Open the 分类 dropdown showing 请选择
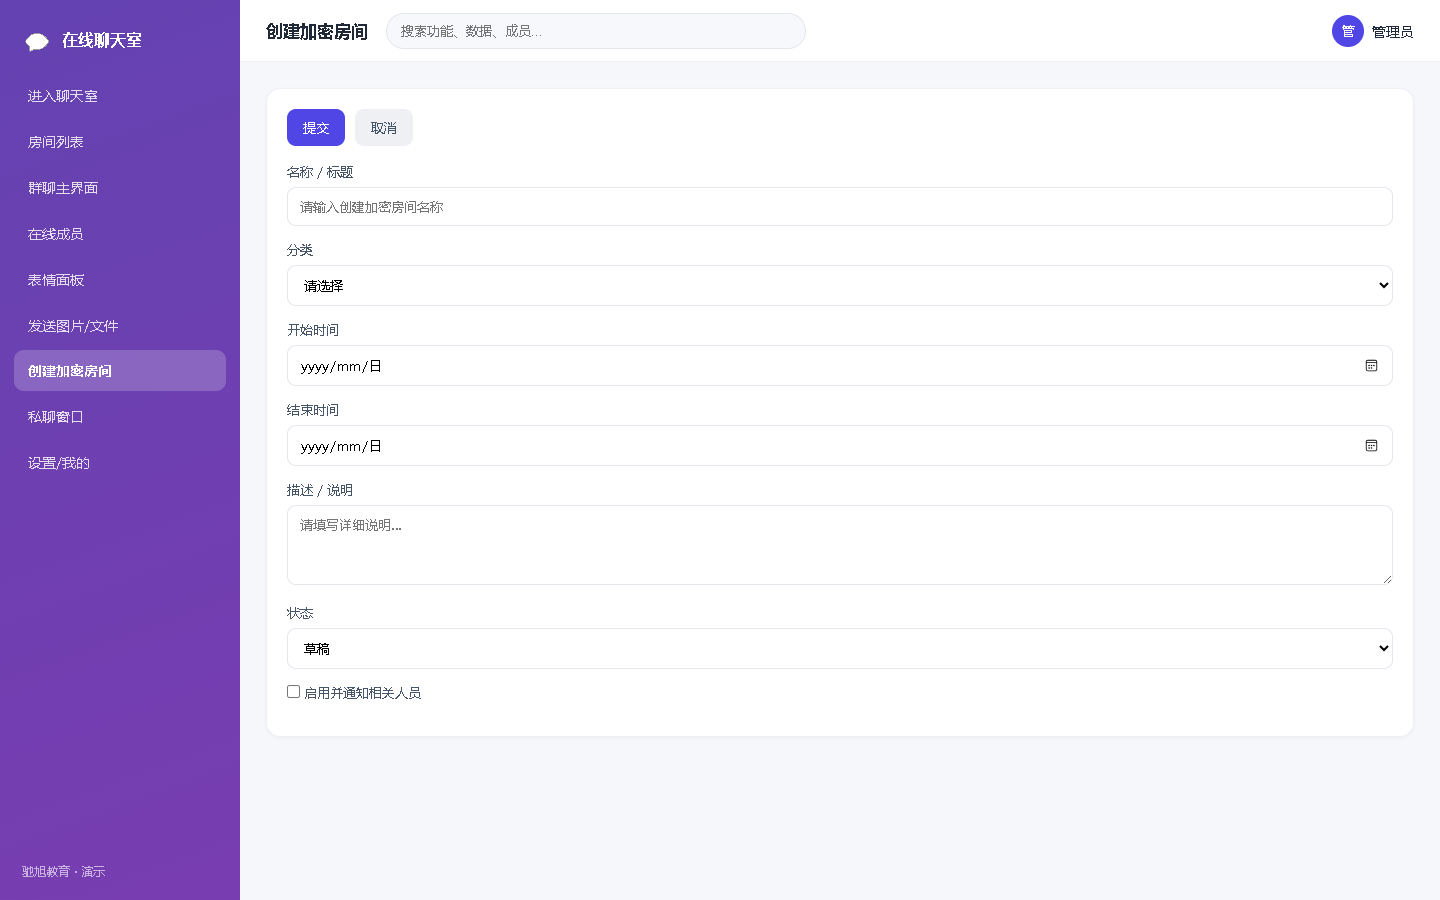Screen dimensions: 1440x900 (839, 286)
